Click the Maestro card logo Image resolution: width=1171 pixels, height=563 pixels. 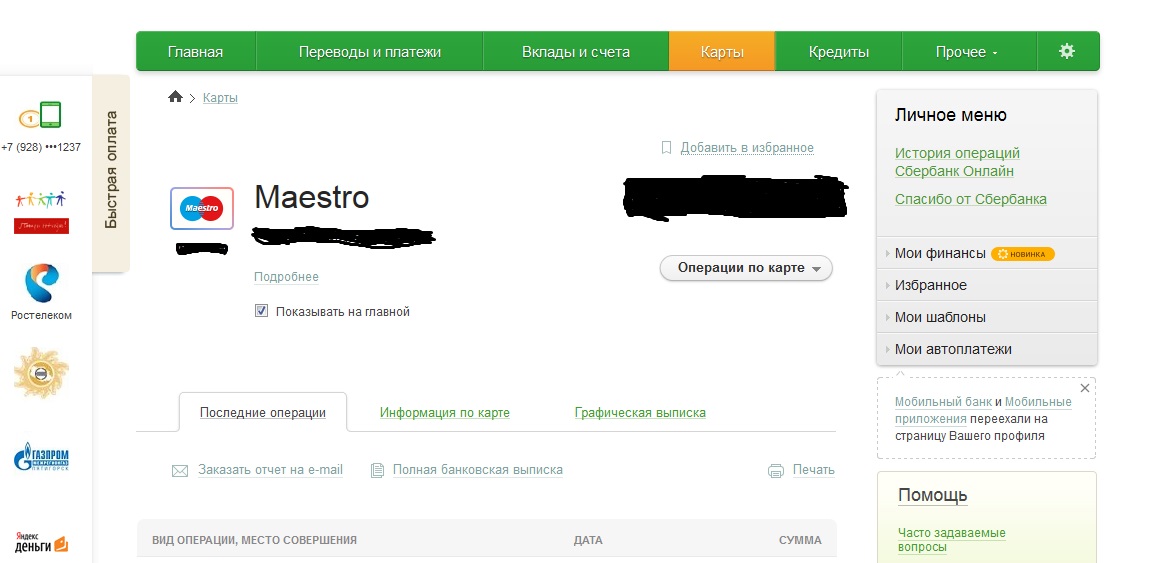(202, 209)
